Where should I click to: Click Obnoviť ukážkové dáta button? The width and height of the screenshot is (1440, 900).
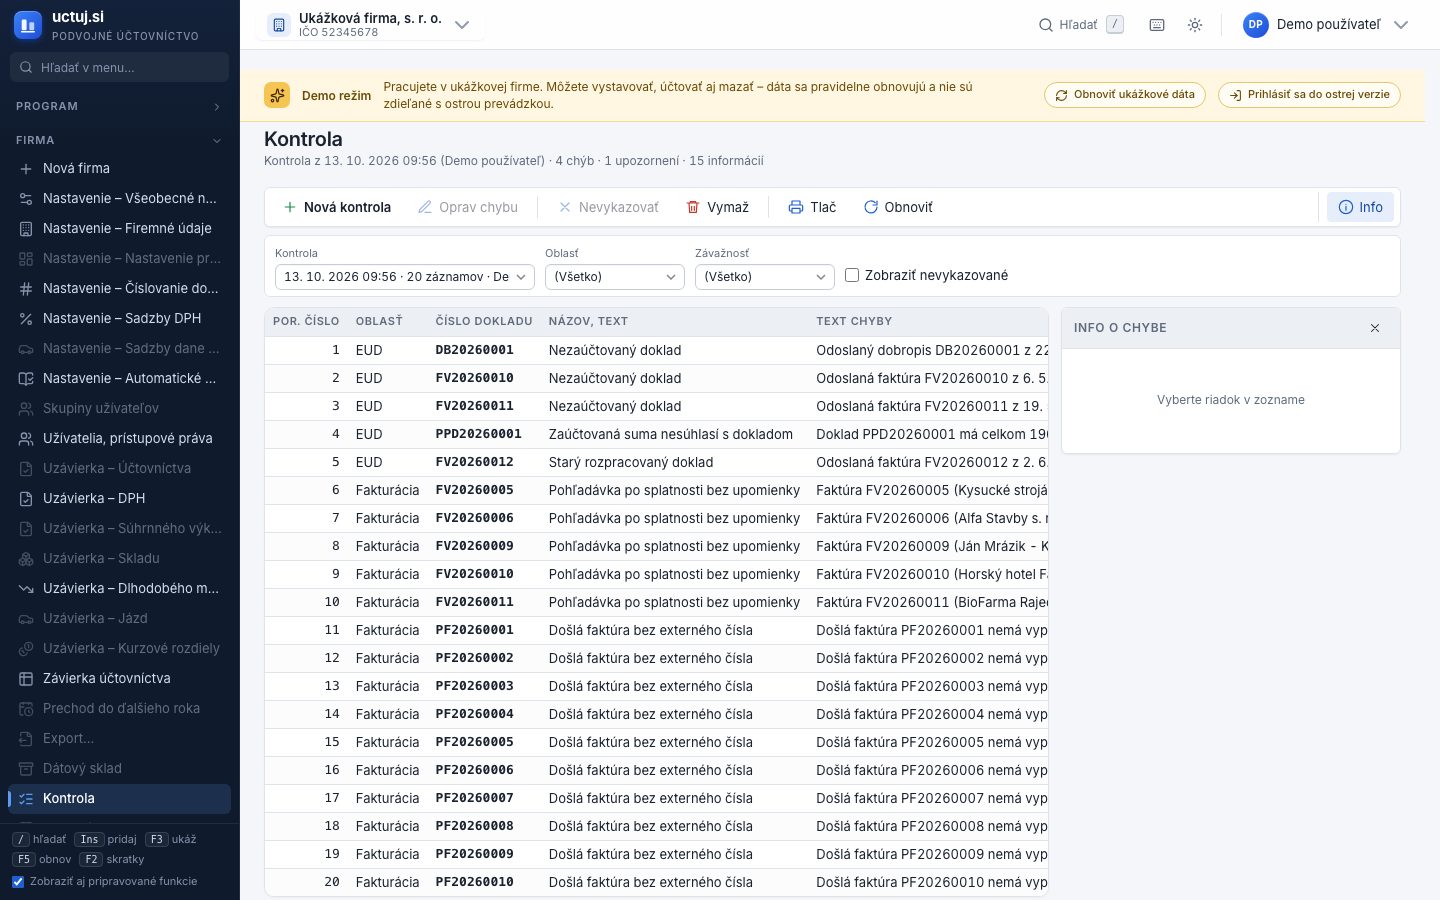coord(1125,95)
